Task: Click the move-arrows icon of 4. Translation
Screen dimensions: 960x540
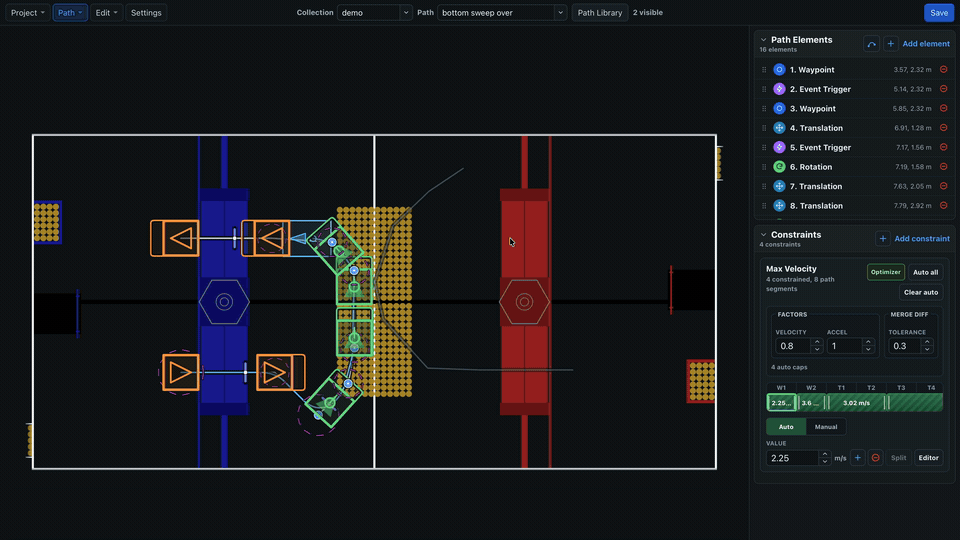Action: pos(779,127)
